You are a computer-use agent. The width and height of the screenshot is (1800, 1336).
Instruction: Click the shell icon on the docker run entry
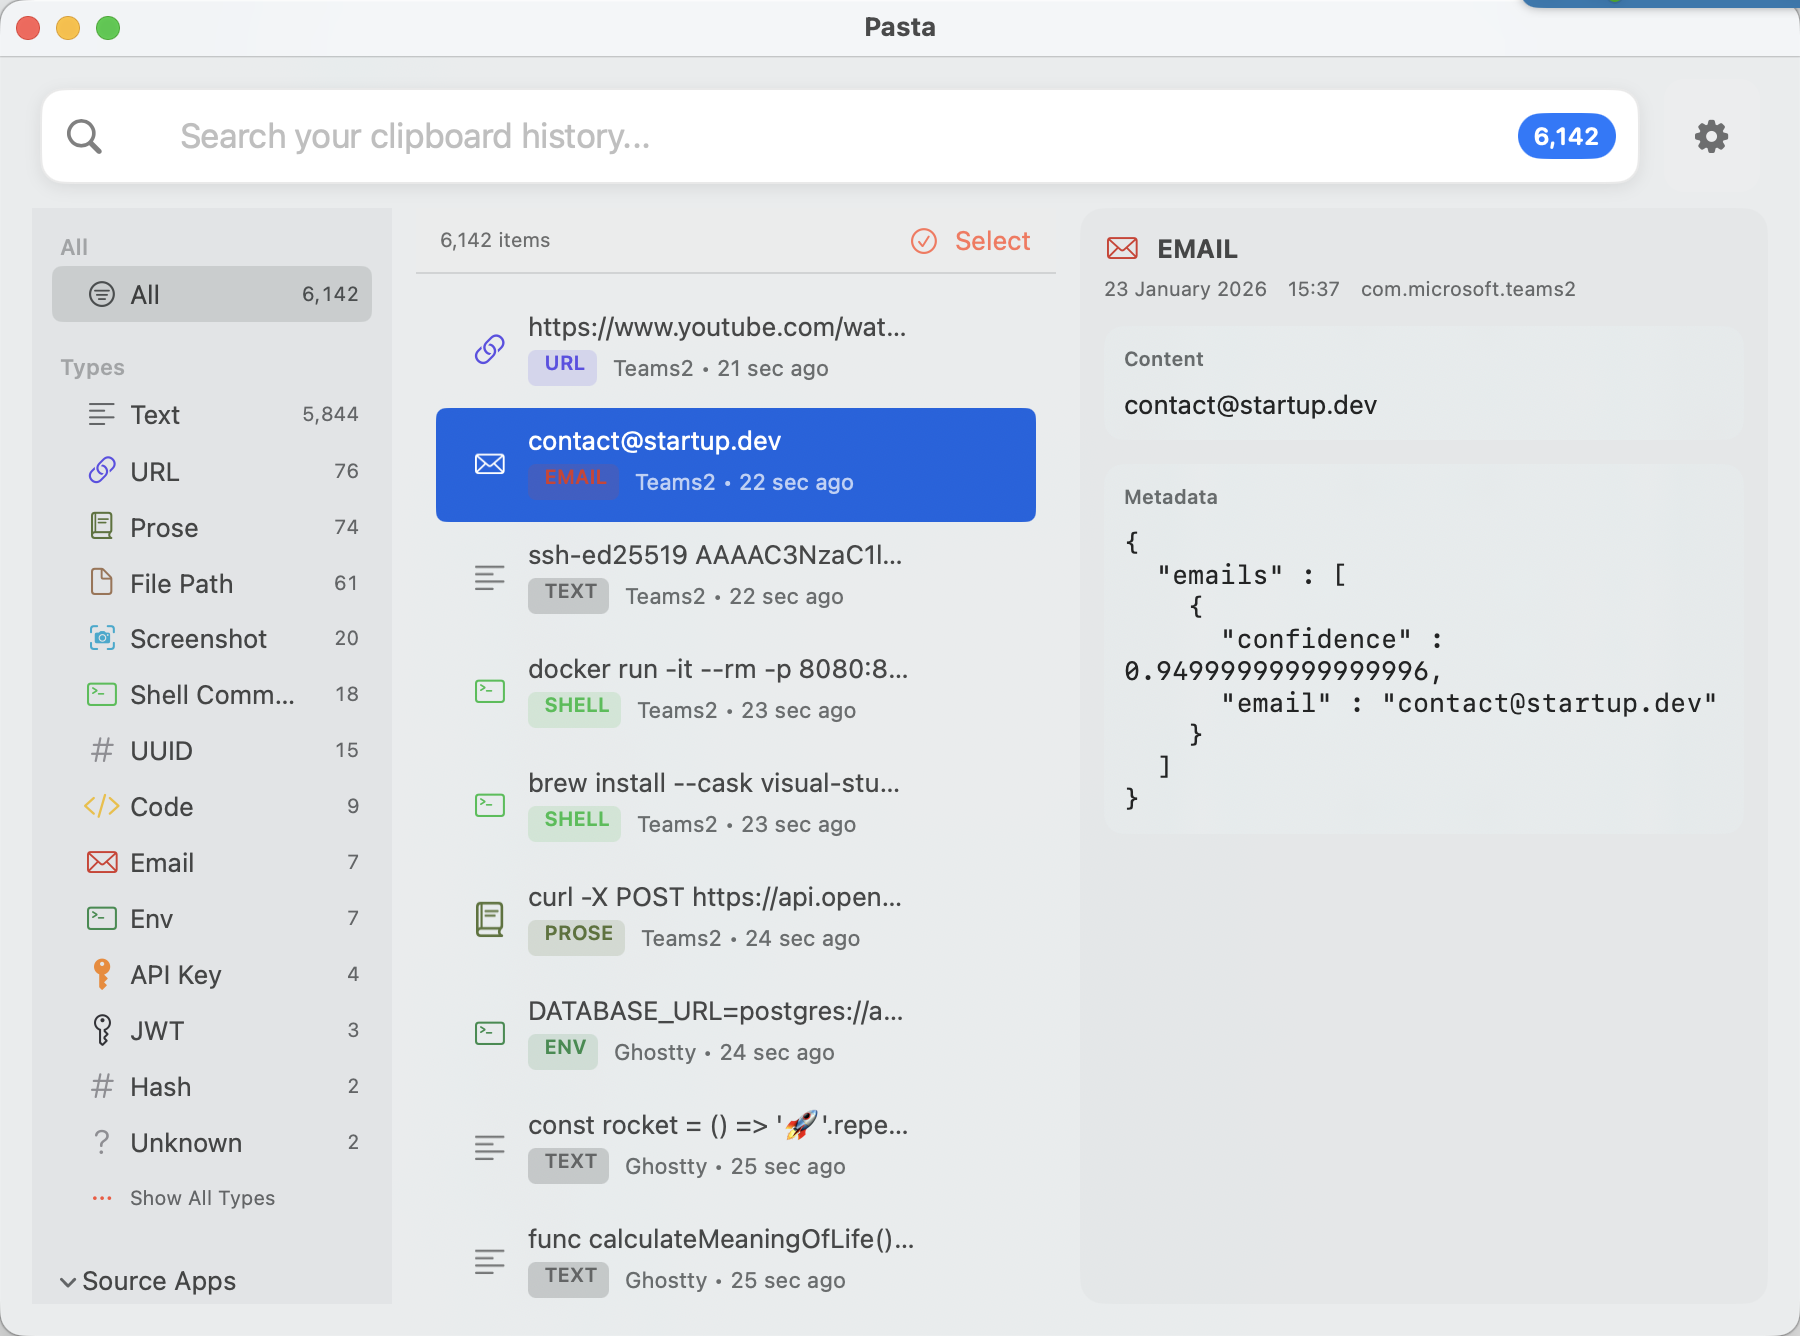489,691
